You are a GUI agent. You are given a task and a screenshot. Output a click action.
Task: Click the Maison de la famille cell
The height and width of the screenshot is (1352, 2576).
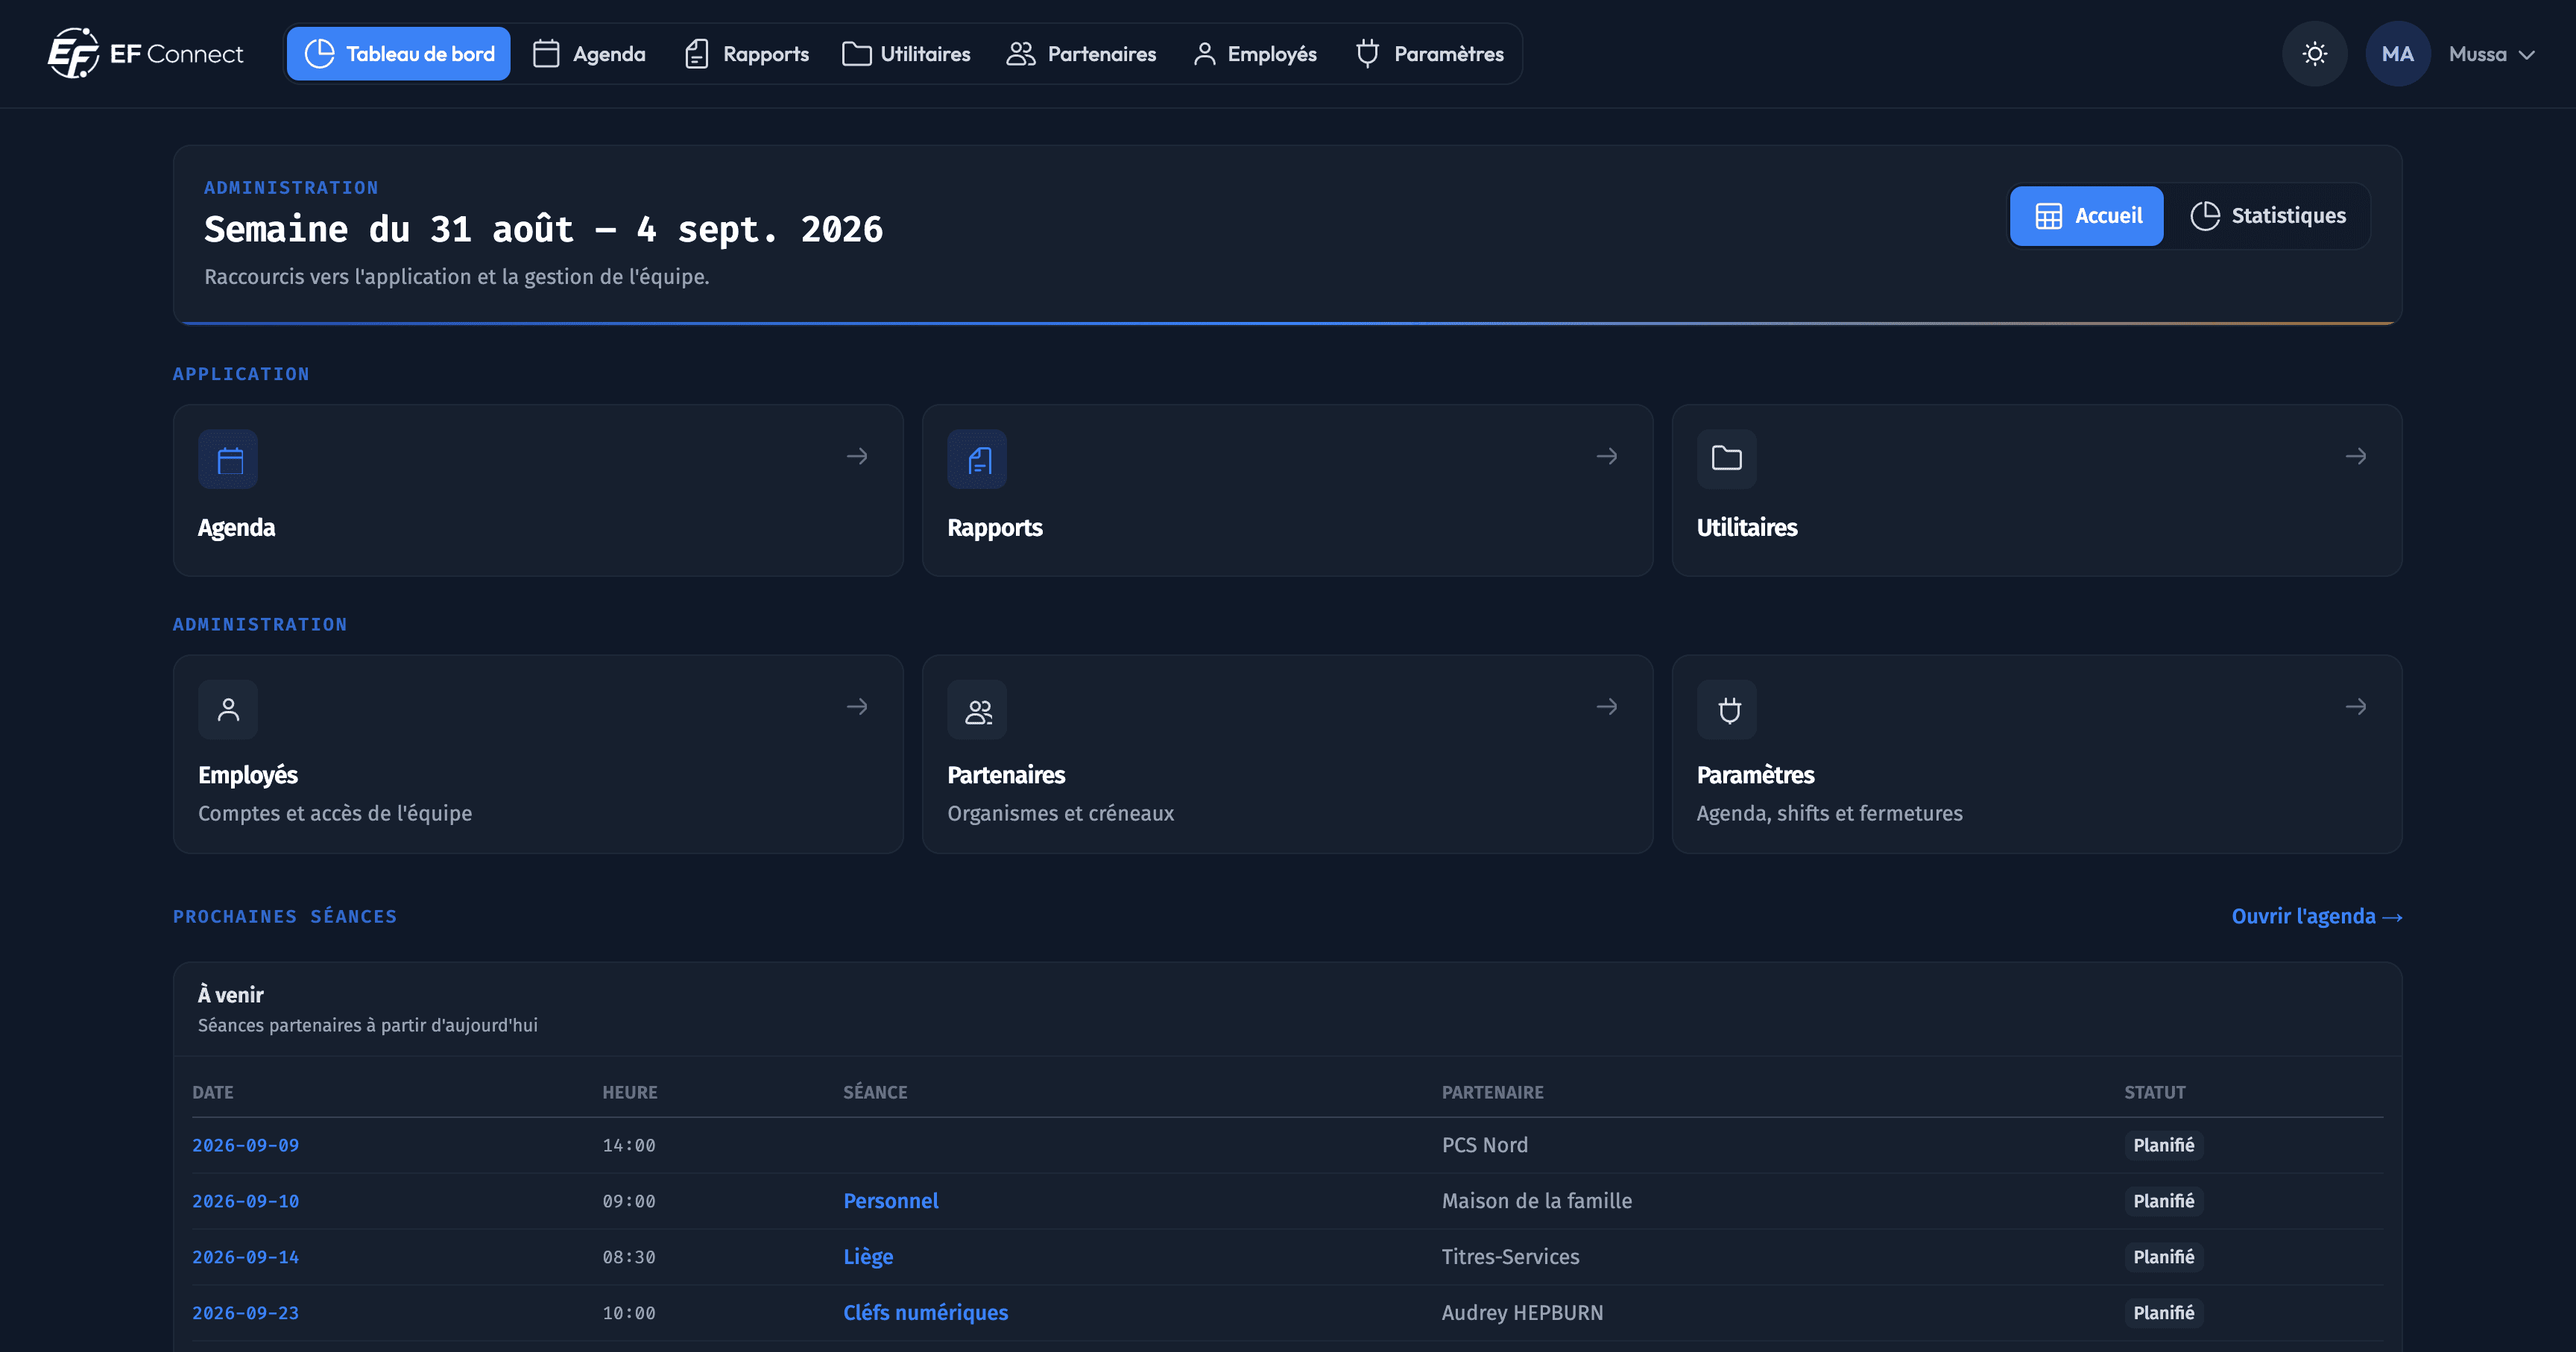click(1536, 1201)
